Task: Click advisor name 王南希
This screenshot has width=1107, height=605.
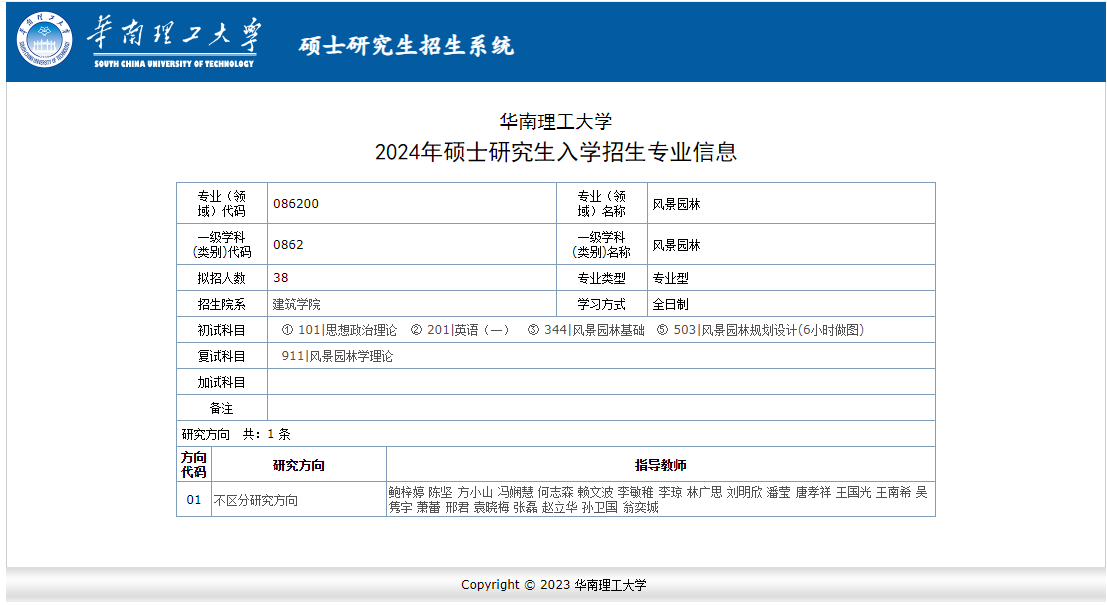Action: (x=894, y=492)
